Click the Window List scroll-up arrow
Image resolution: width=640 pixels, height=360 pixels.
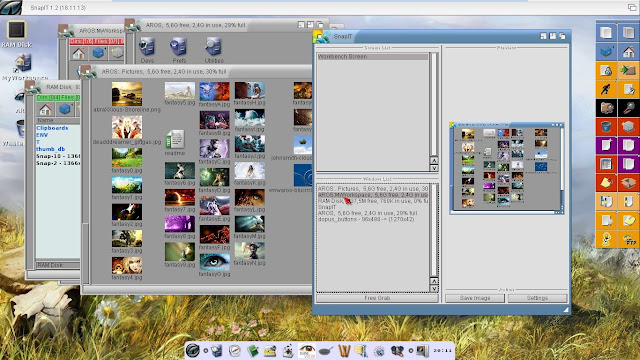tap(434, 281)
